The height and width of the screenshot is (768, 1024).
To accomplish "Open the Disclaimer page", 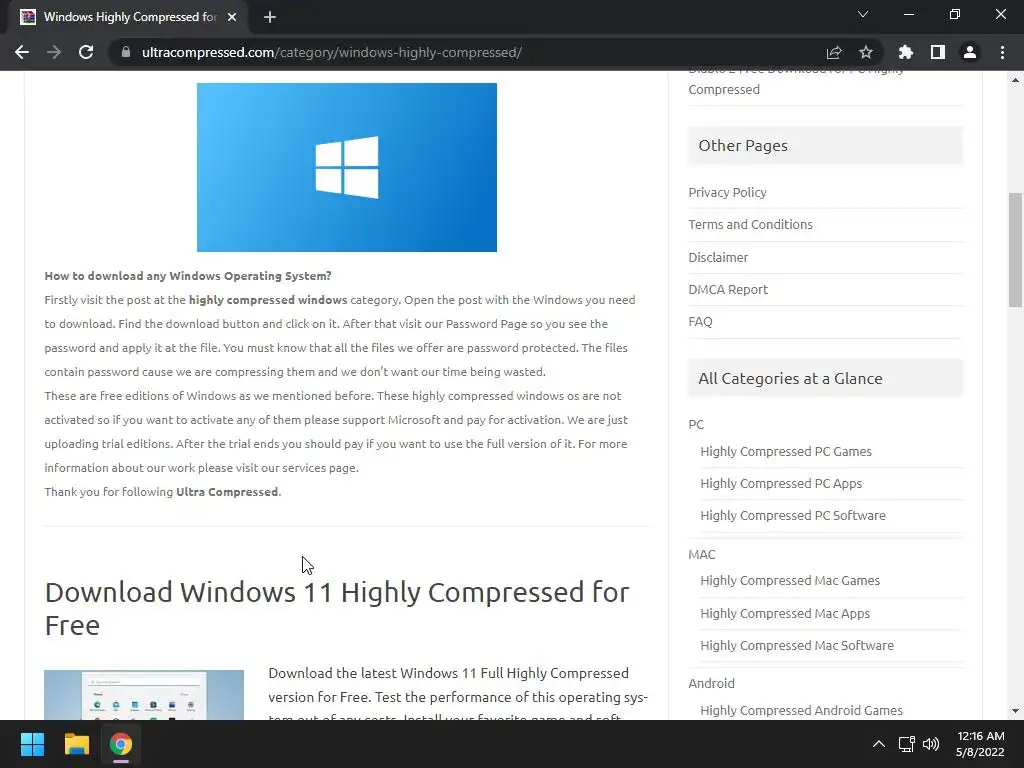I will (718, 257).
